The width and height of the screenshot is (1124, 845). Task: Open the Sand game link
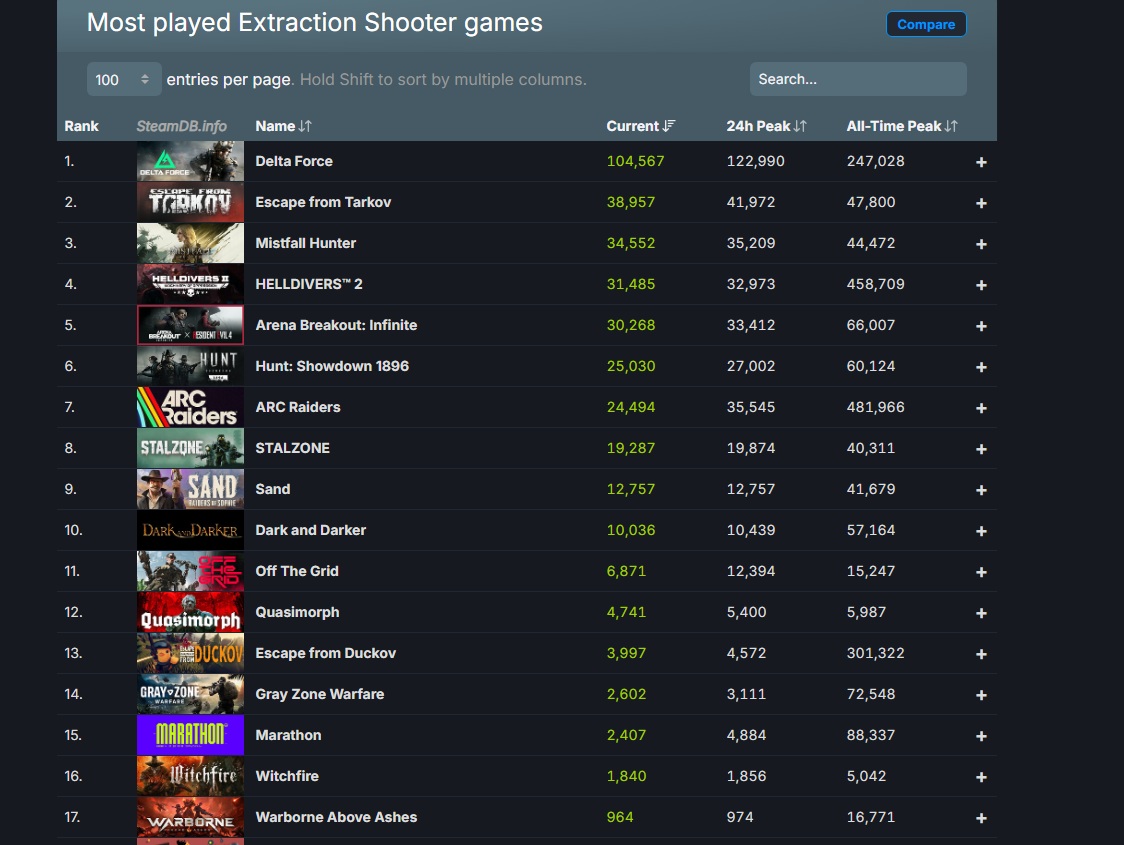pos(272,489)
